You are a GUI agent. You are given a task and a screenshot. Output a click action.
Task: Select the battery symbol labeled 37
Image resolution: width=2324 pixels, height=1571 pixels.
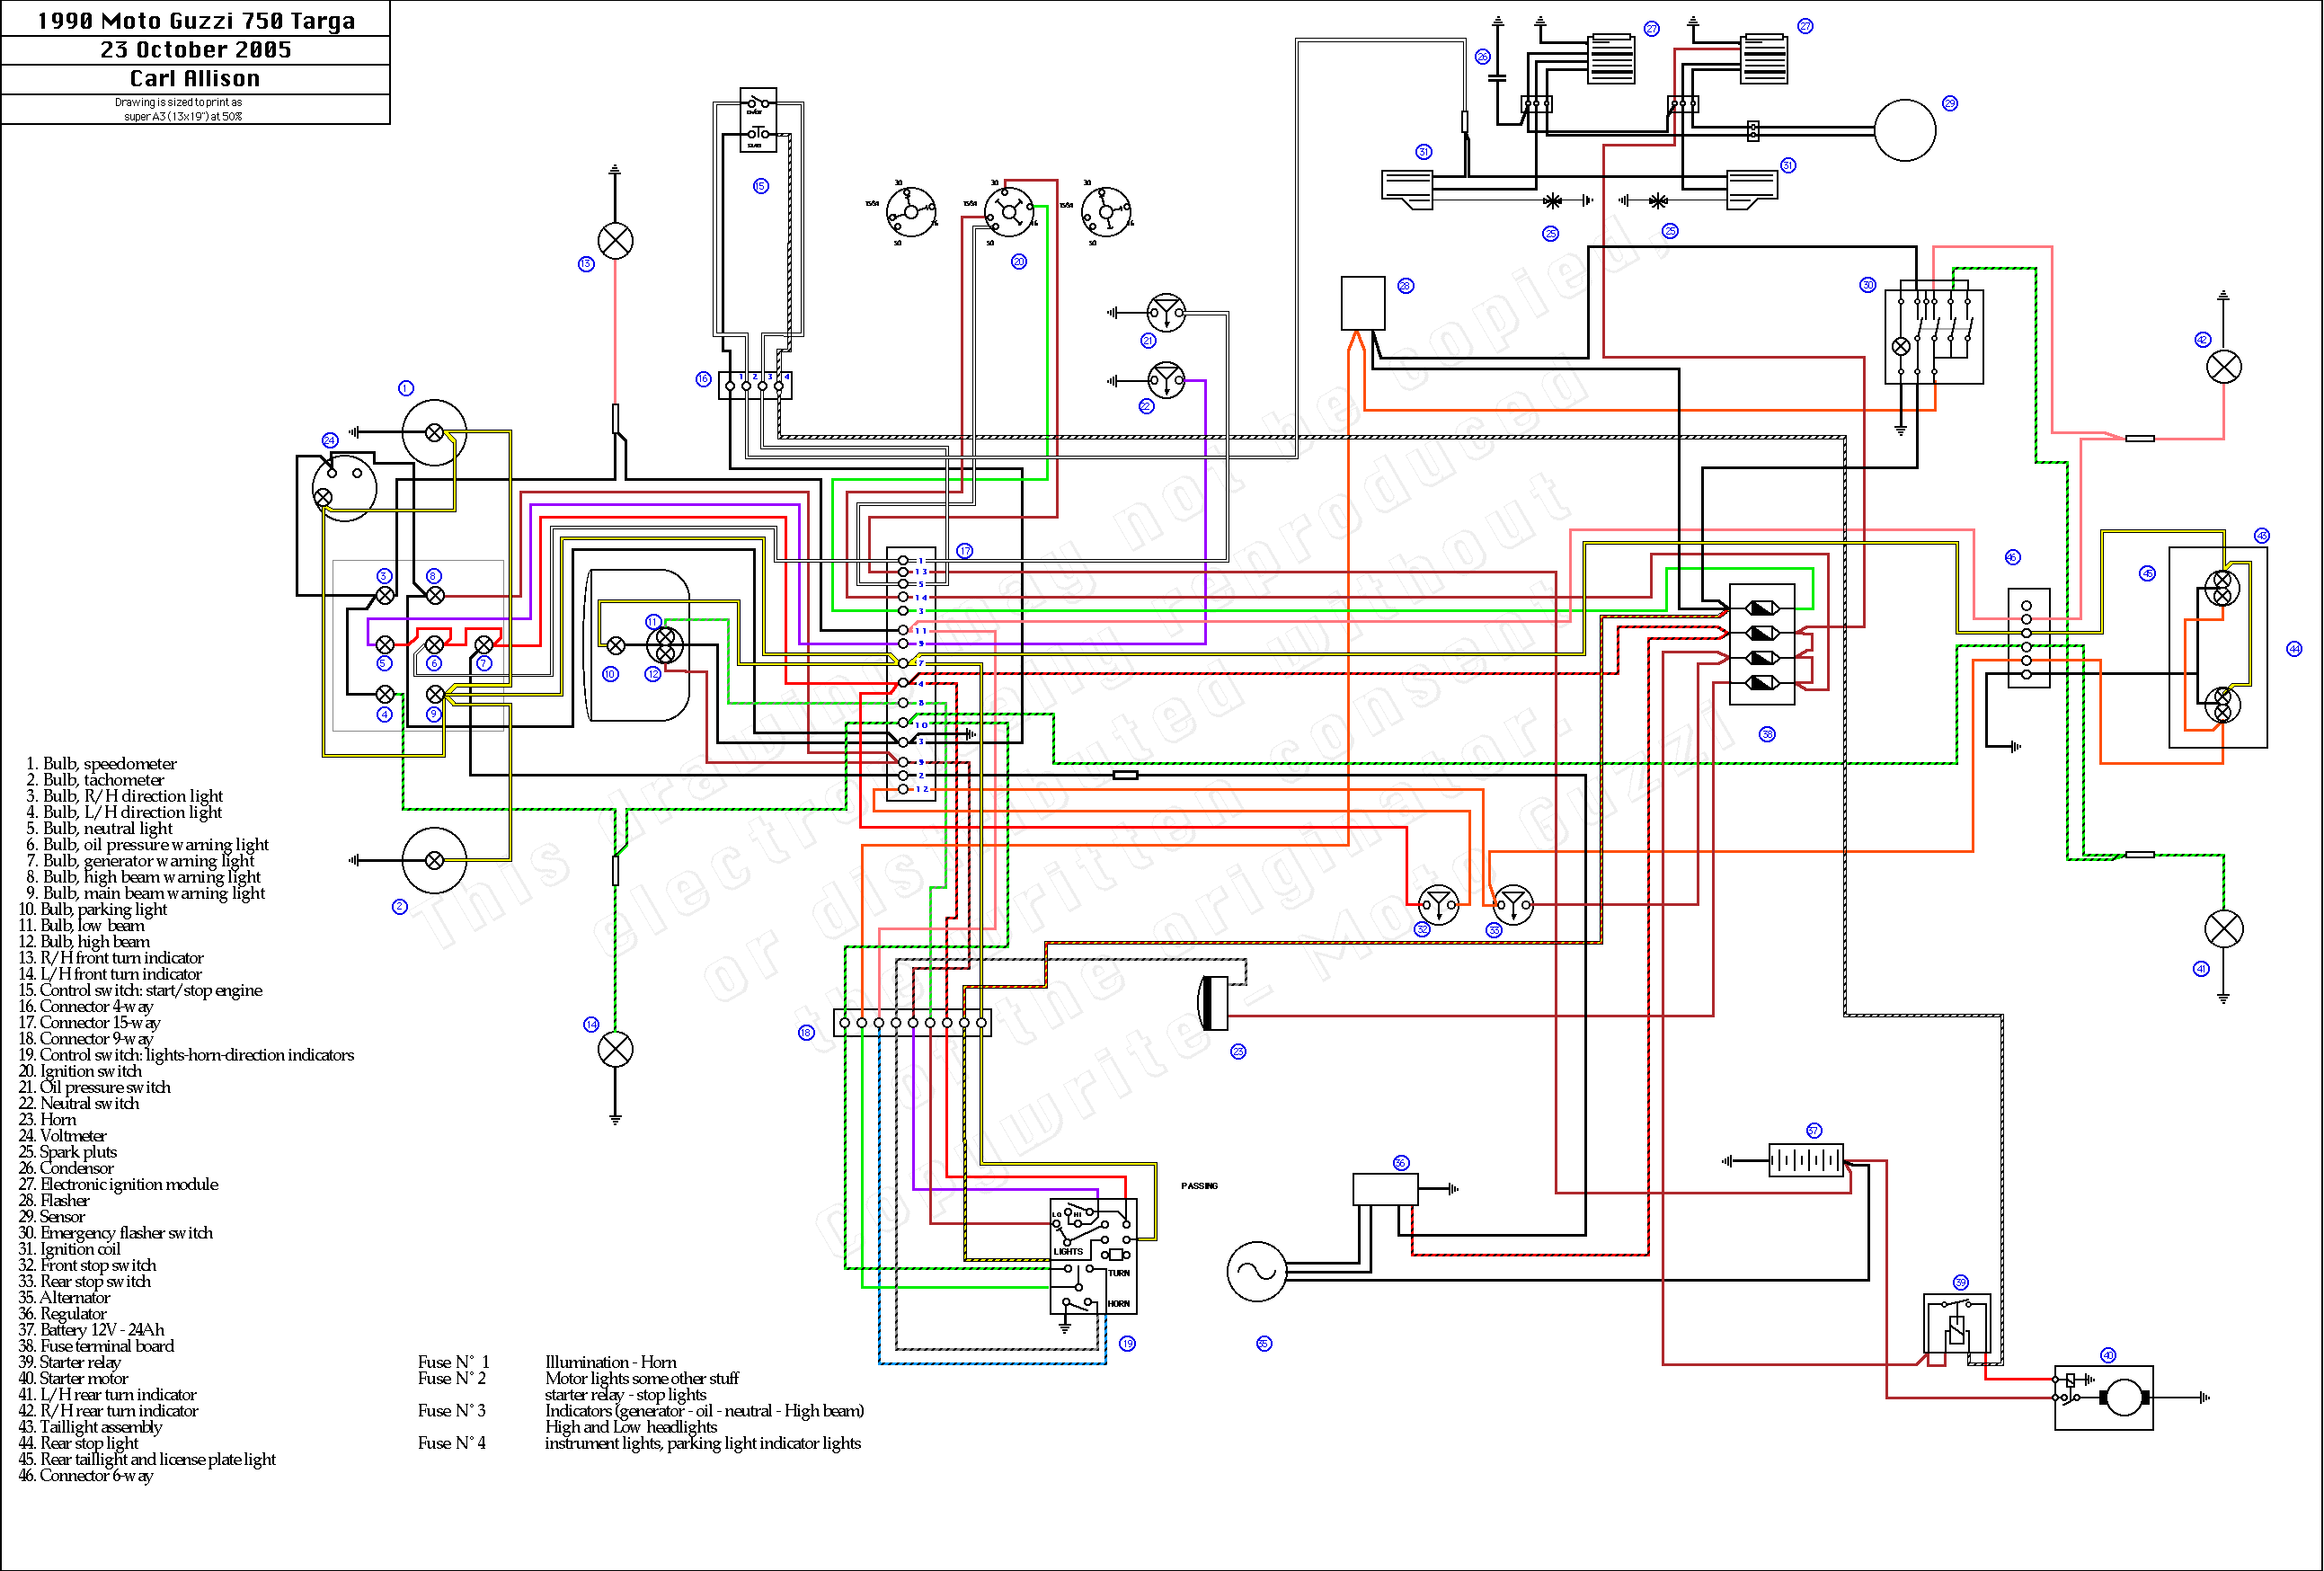(1806, 1161)
